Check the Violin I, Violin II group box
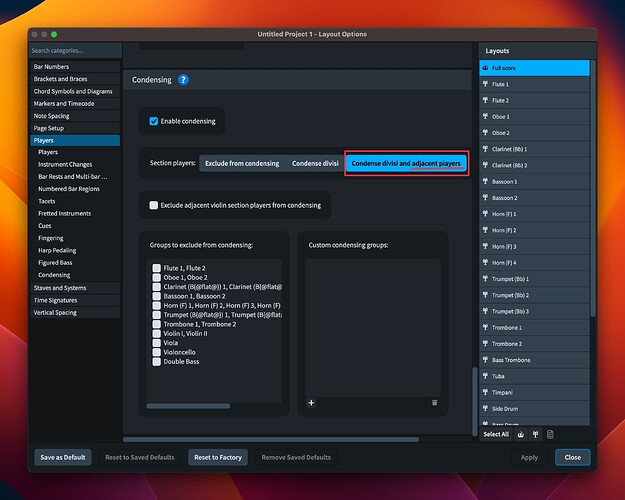 (x=157, y=333)
